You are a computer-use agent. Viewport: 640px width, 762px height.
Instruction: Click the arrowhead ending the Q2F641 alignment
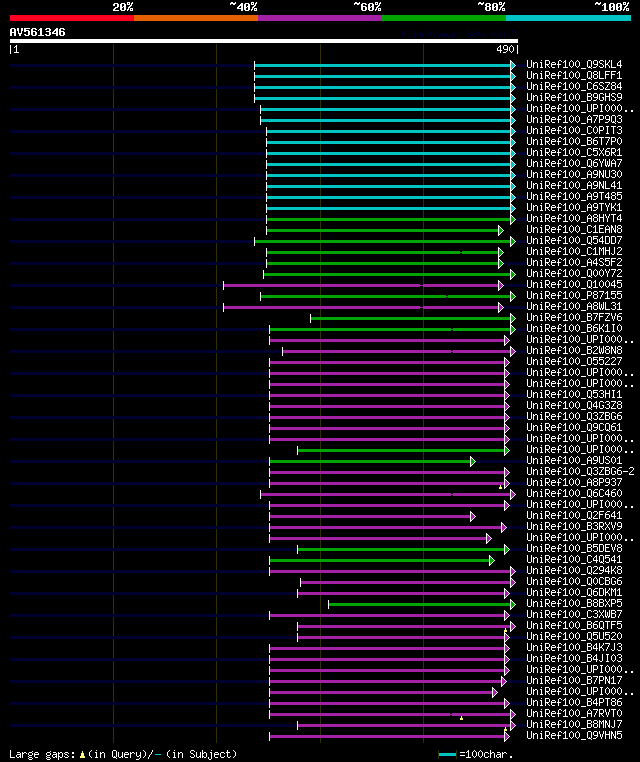pos(472,516)
